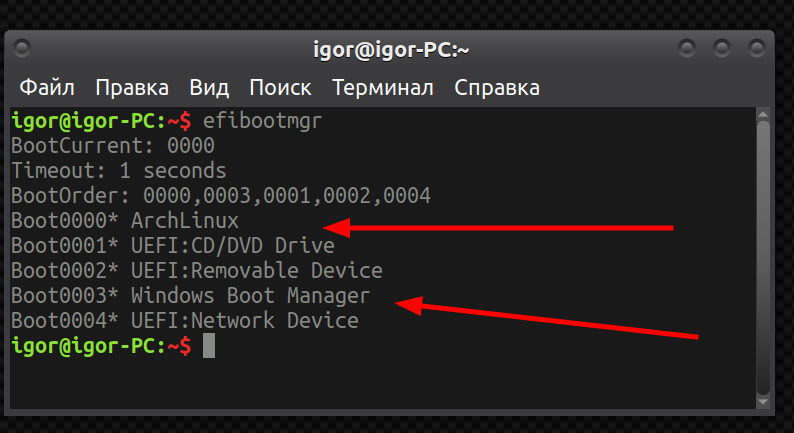The width and height of the screenshot is (794, 433).
Task: Click the UEFI:Network Device line
Action: point(184,321)
